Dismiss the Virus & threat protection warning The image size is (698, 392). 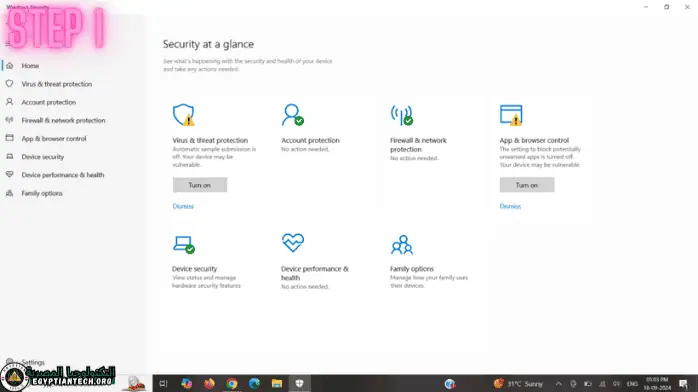click(183, 206)
